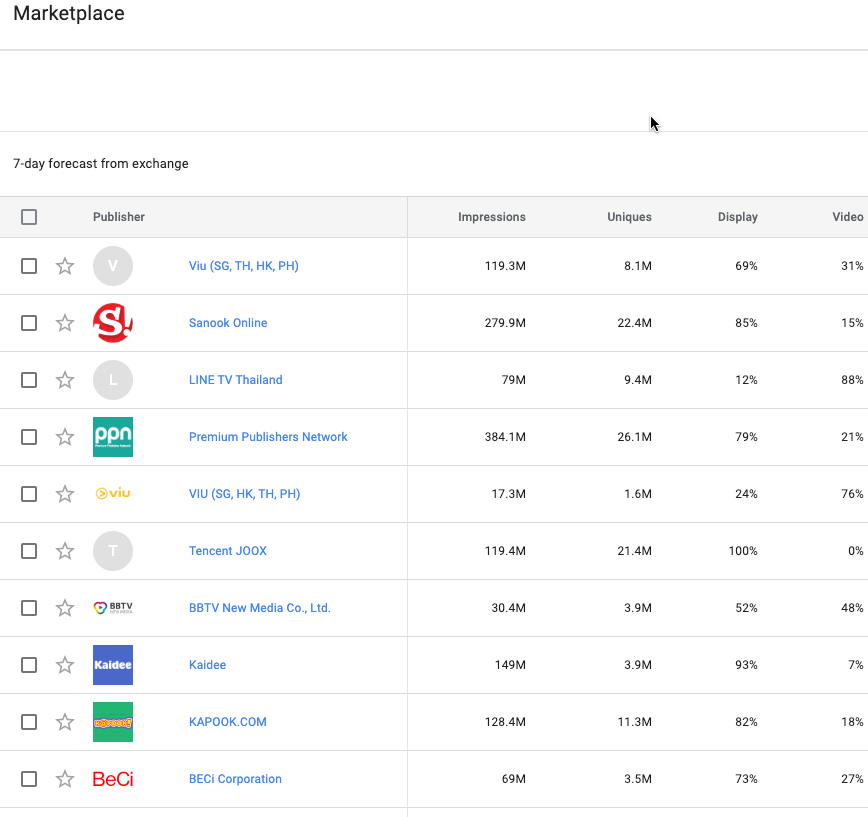The image size is (868, 817).
Task: Open the Sanook Online link
Action: (228, 323)
